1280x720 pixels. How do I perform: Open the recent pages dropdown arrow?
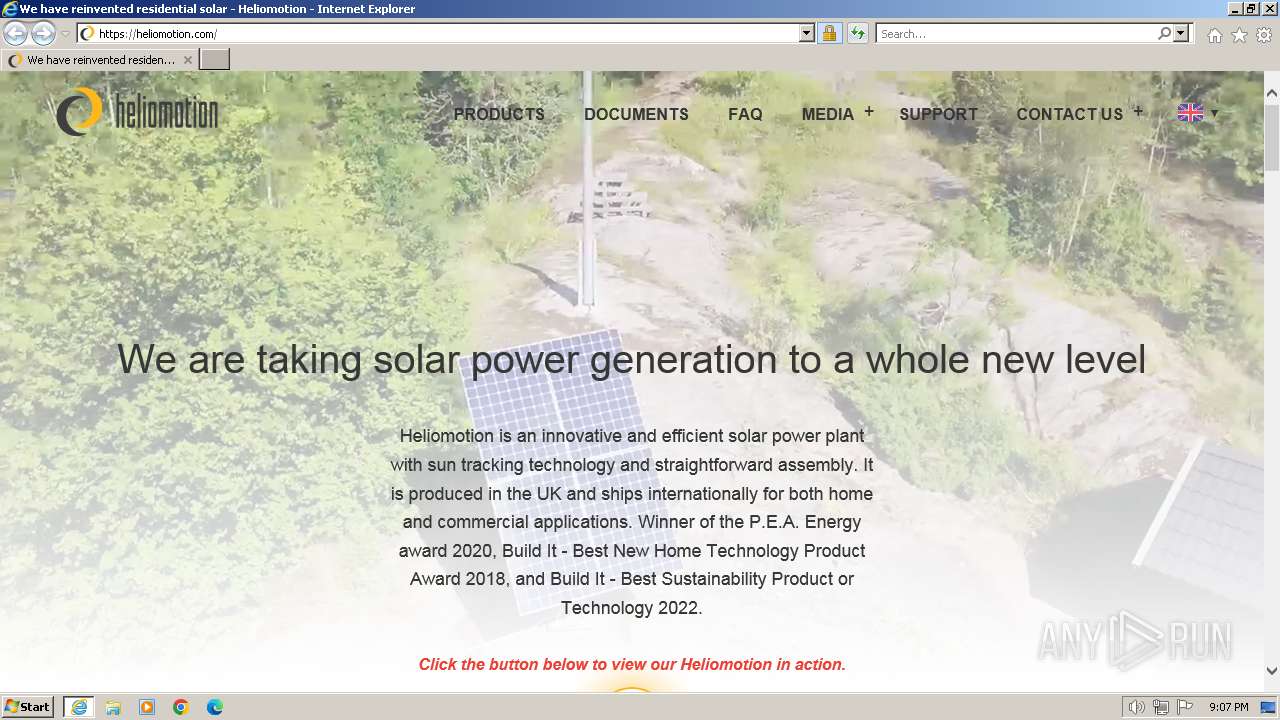point(65,34)
